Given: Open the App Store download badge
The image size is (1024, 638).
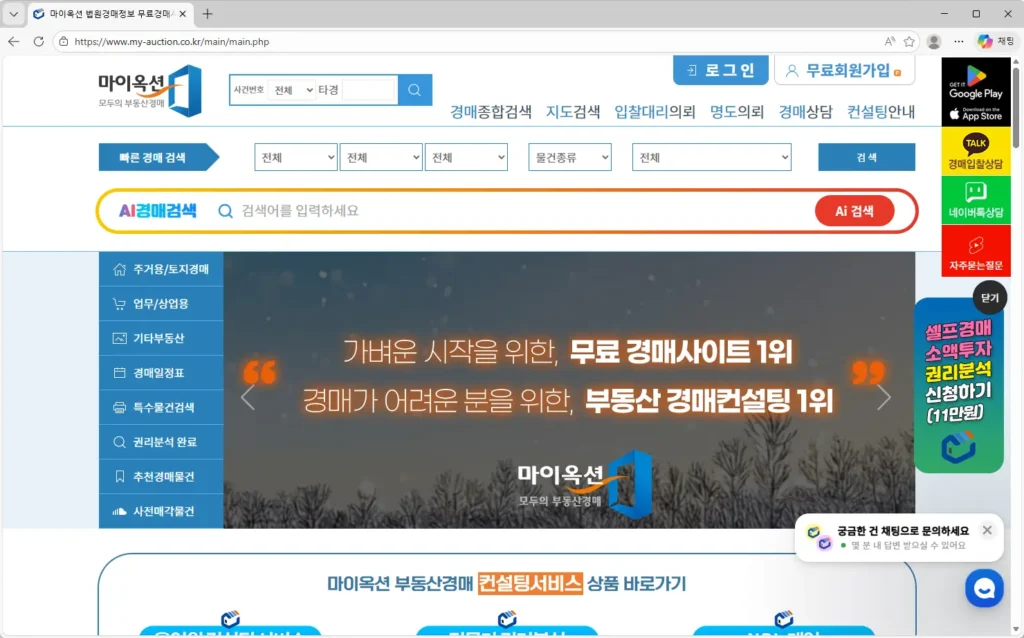Looking at the screenshot, I should [975, 112].
